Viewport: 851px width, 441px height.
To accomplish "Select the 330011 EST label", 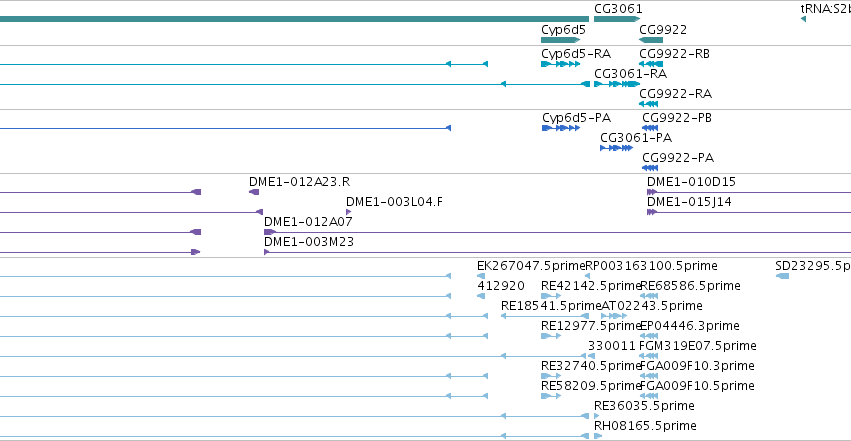I will tap(612, 346).
